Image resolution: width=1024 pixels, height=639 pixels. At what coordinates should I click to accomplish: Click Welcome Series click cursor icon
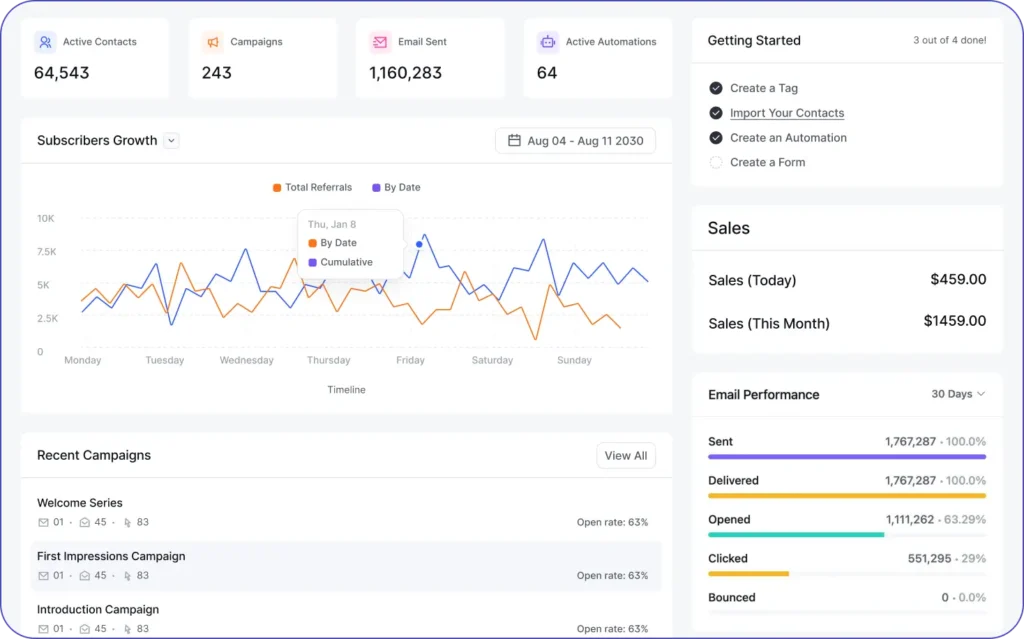coord(127,522)
